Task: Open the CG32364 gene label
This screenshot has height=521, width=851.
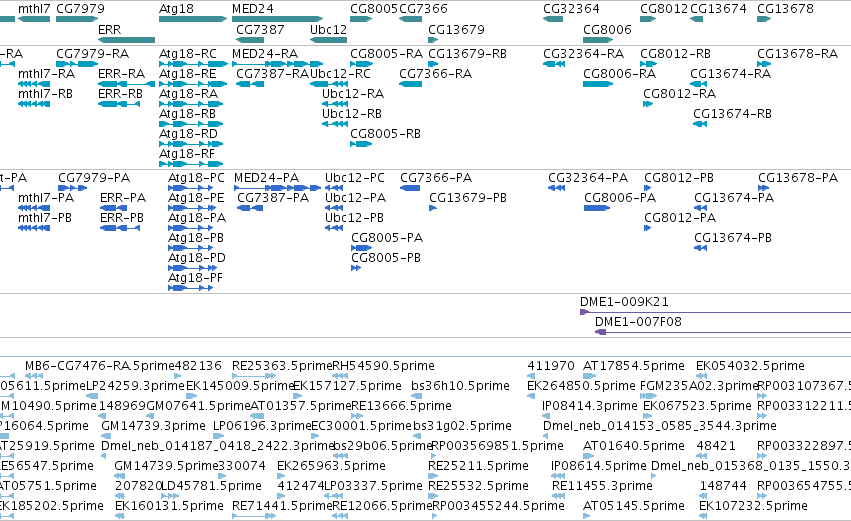Action: tap(571, 9)
